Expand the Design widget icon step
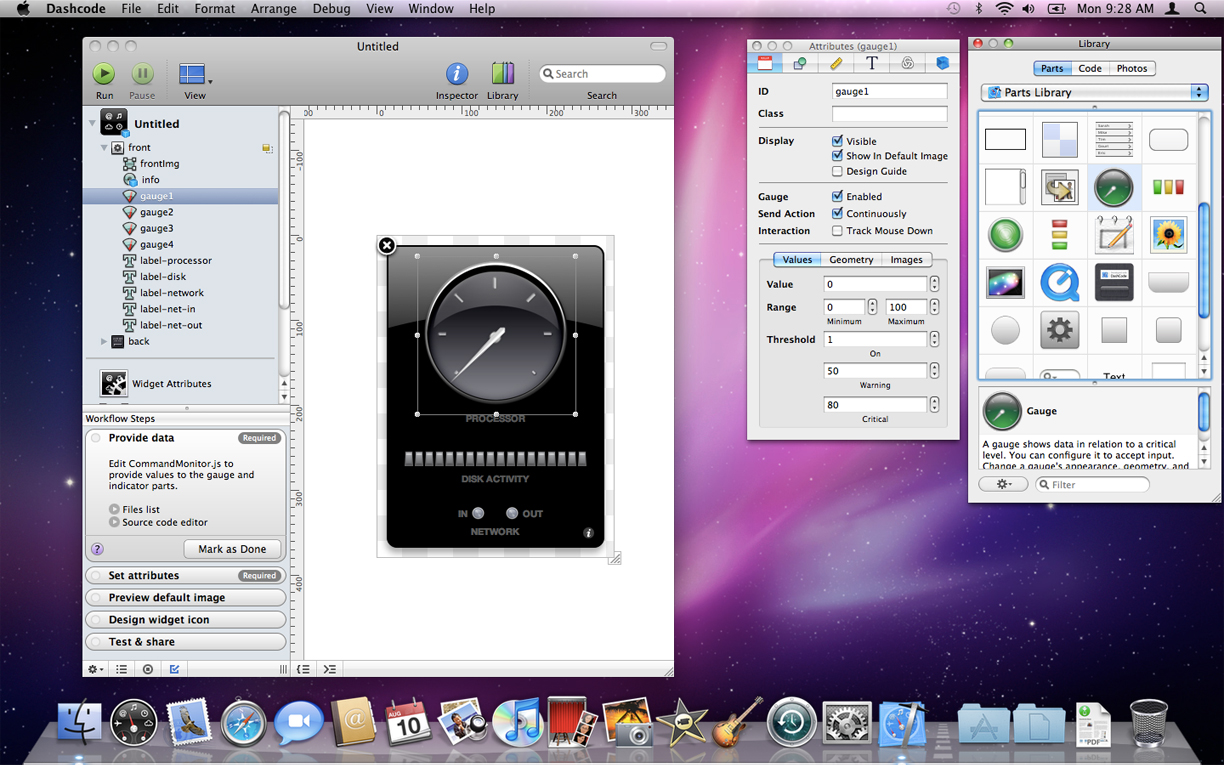The width and height of the screenshot is (1224, 765). click(185, 619)
